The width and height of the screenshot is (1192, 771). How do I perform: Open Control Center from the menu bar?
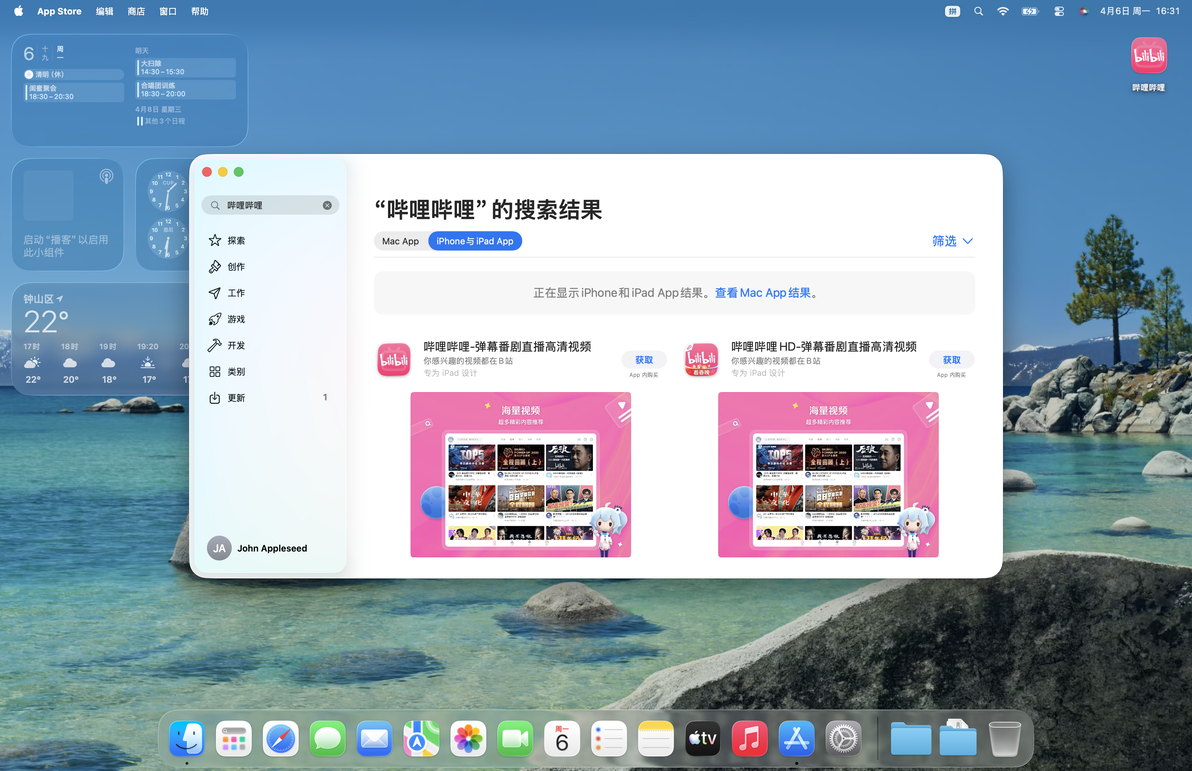pyautogui.click(x=1059, y=11)
